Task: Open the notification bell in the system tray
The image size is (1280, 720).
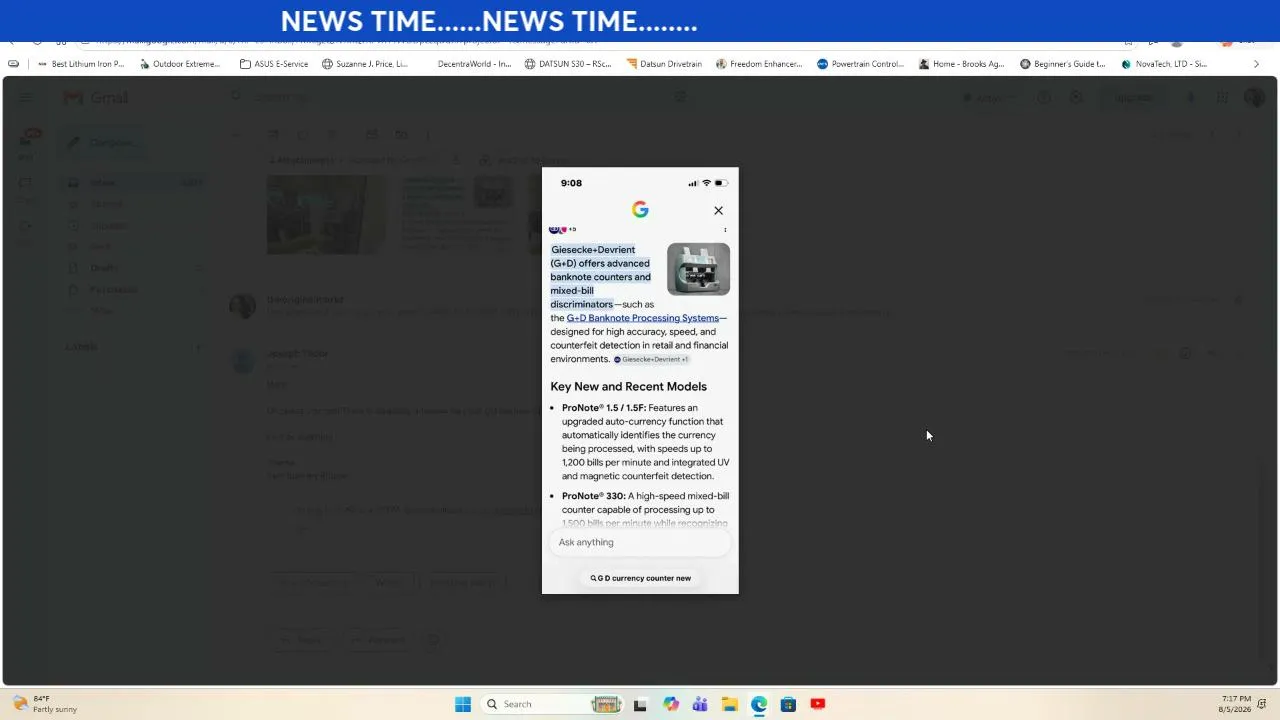Action: click(x=1263, y=704)
